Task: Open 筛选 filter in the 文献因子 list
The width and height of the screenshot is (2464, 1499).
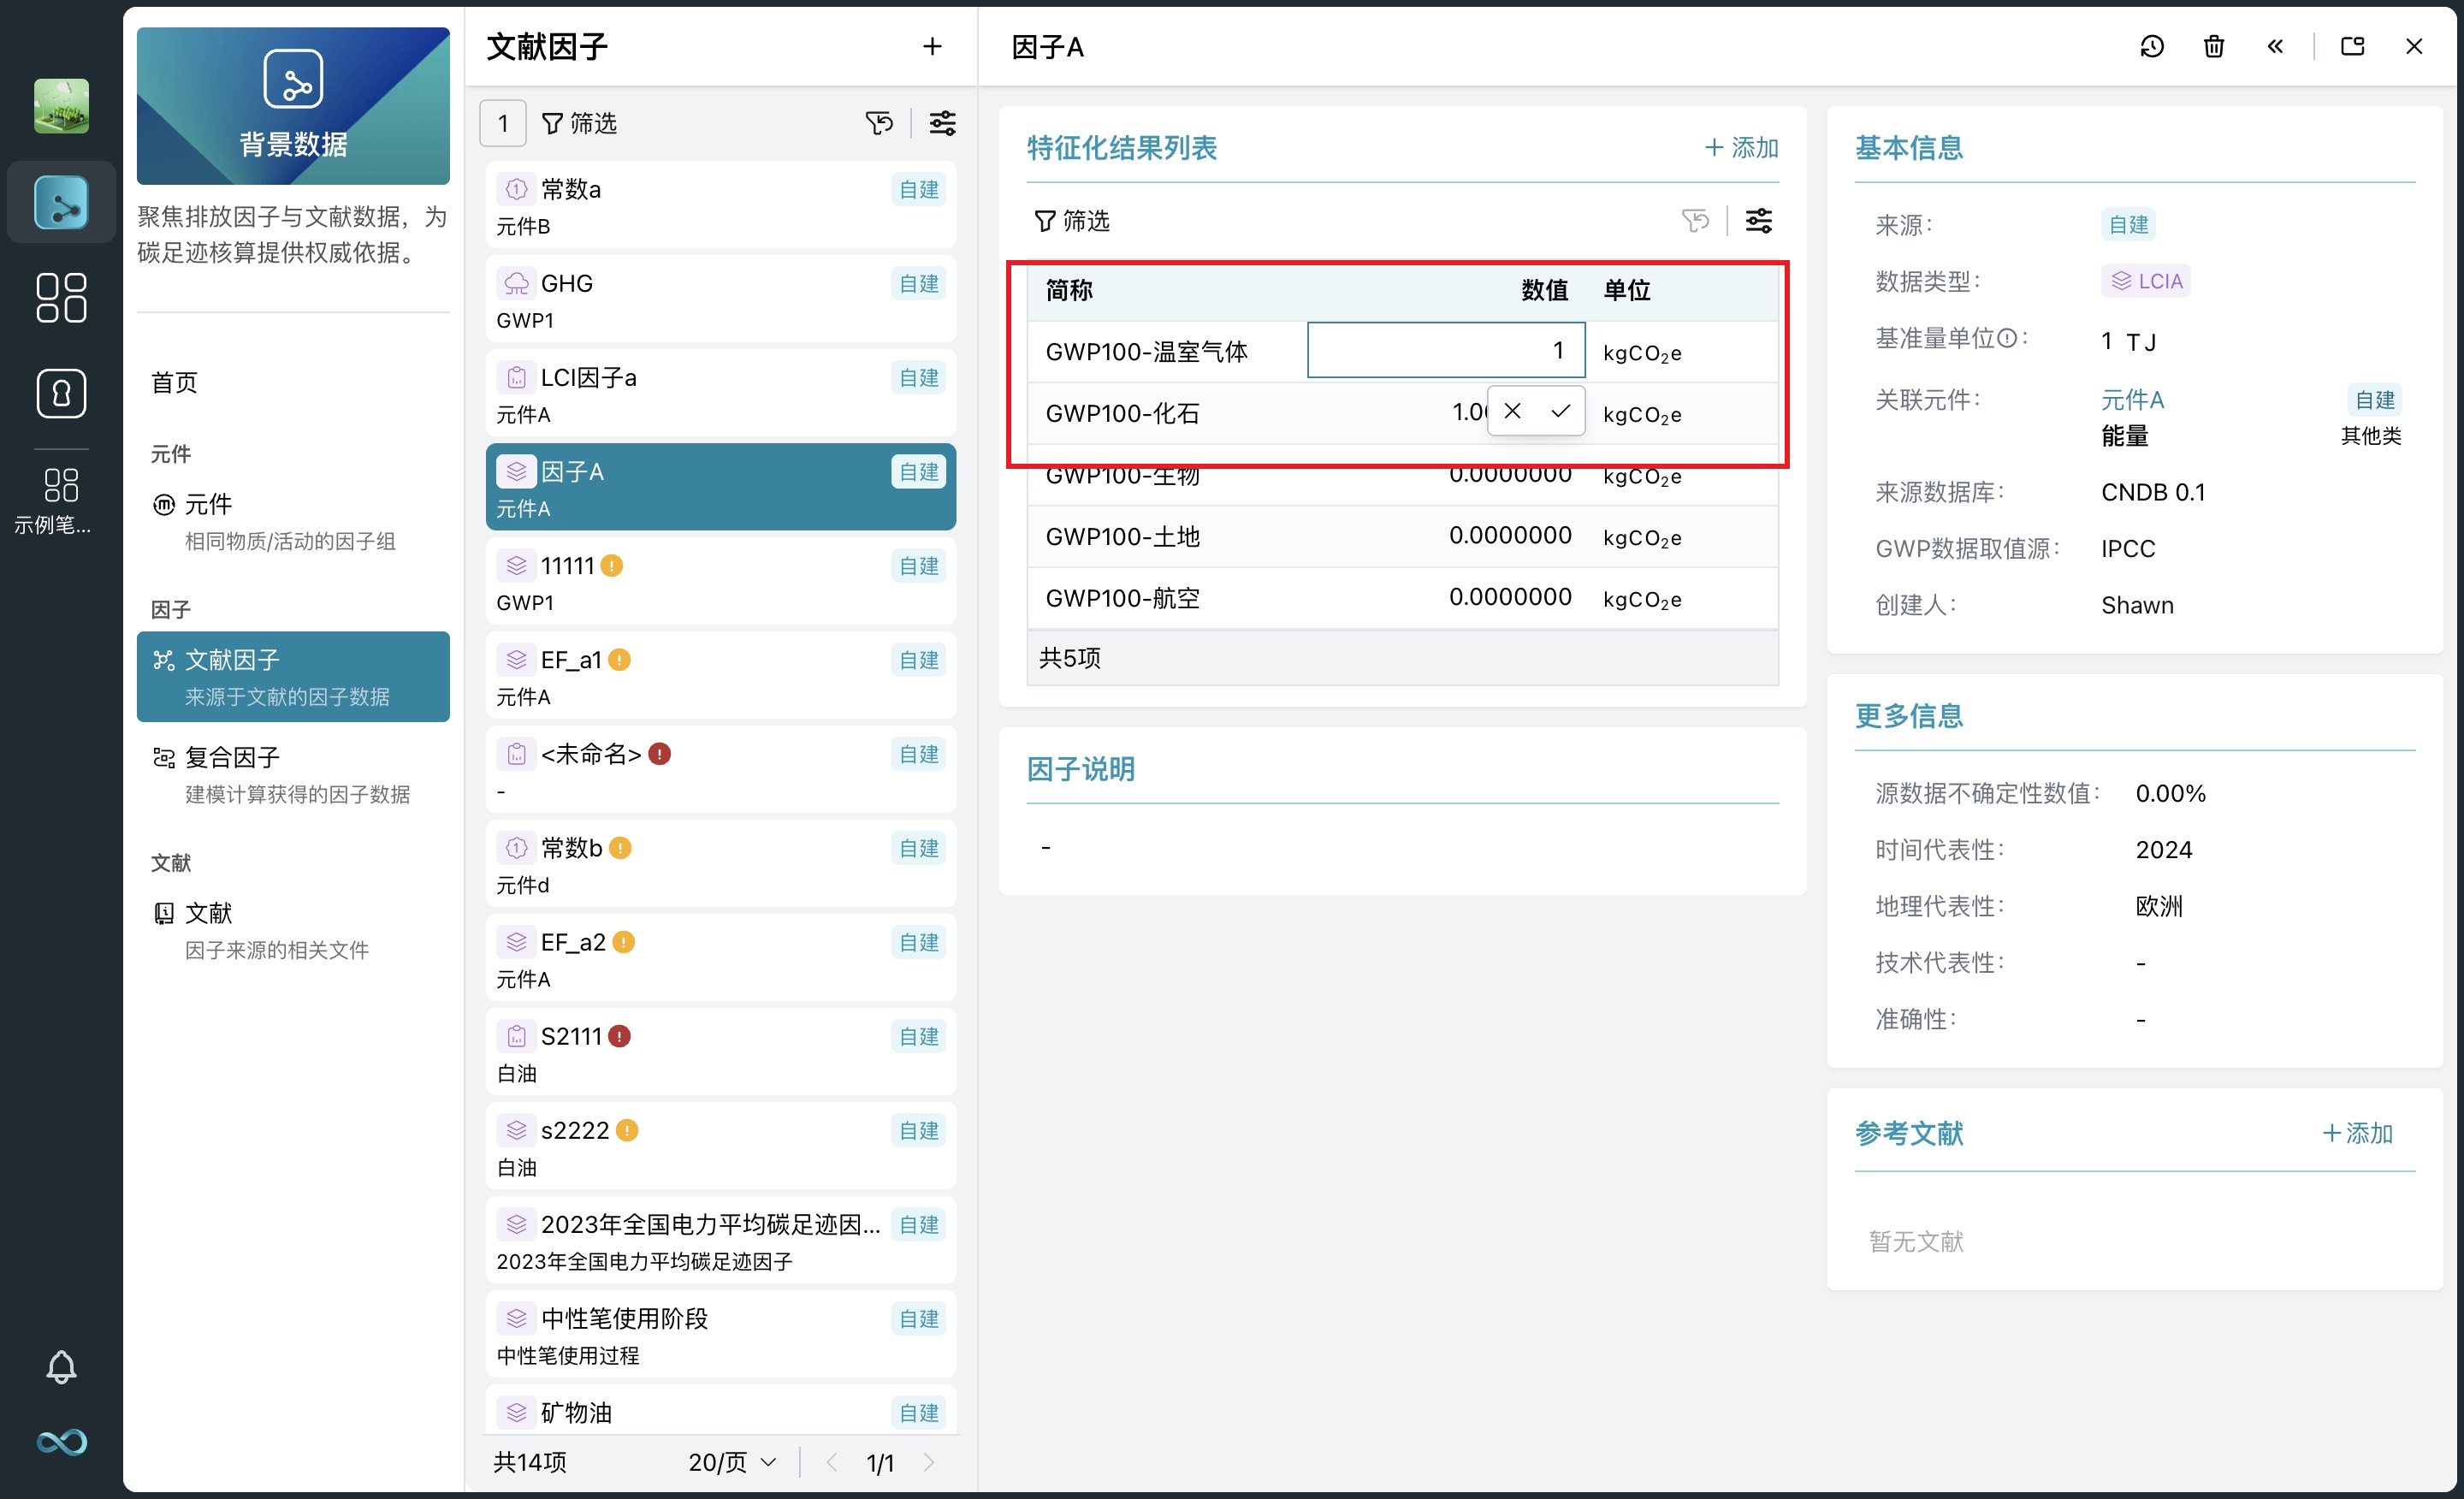Action: [x=579, y=123]
